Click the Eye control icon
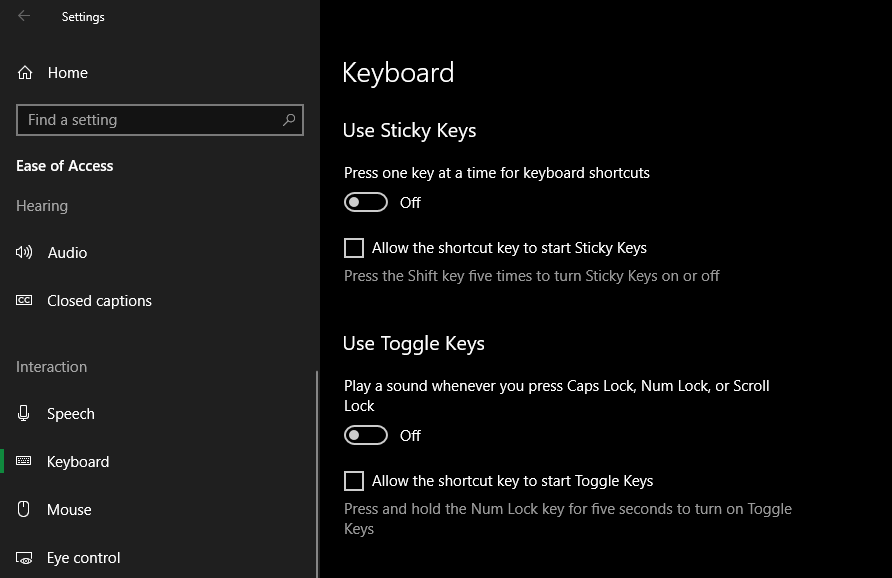 click(23, 557)
